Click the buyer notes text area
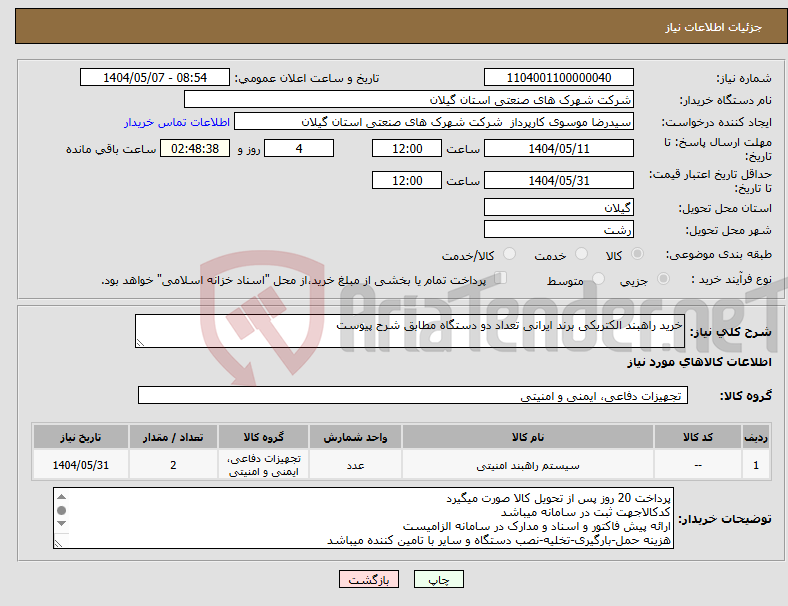Image resolution: width=788 pixels, height=606 pixels. (x=363, y=518)
